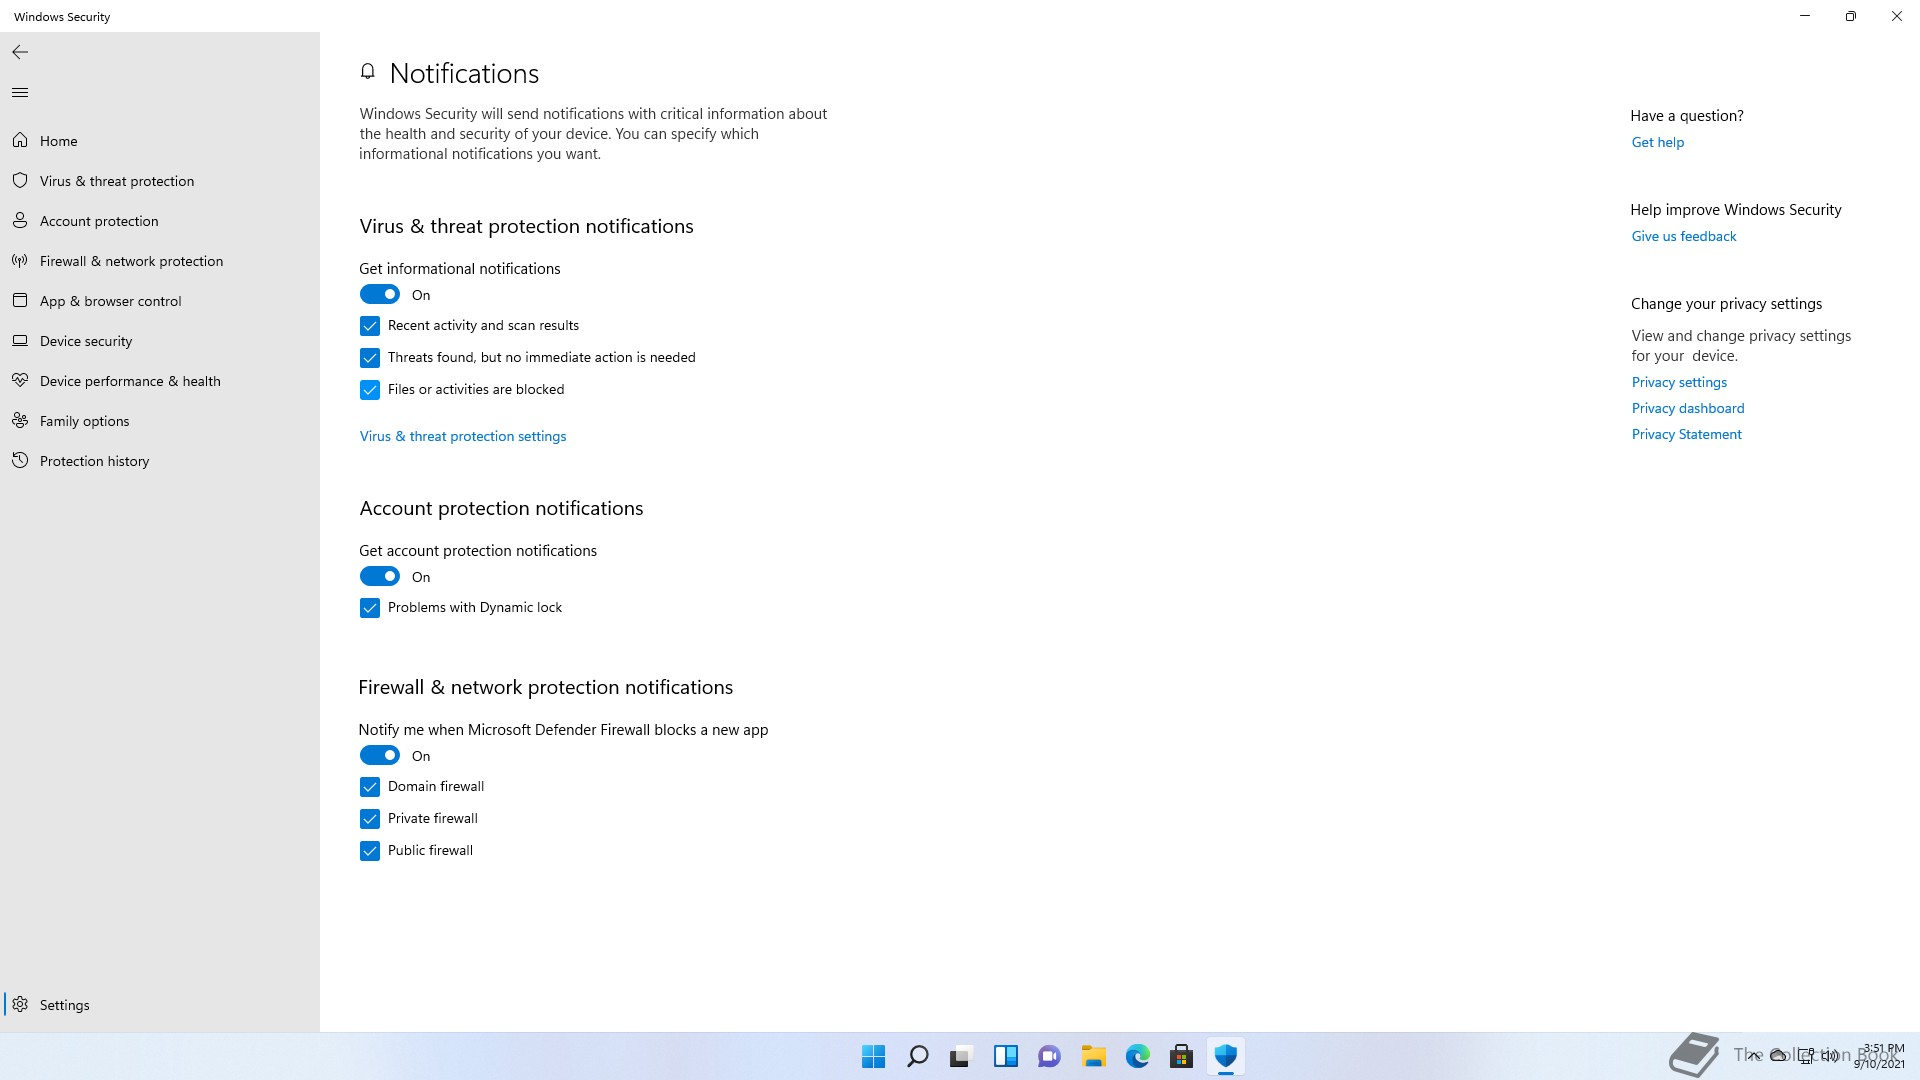Open Account protection page
Image resolution: width=1920 pixels, height=1080 pixels.
[x=160, y=221]
